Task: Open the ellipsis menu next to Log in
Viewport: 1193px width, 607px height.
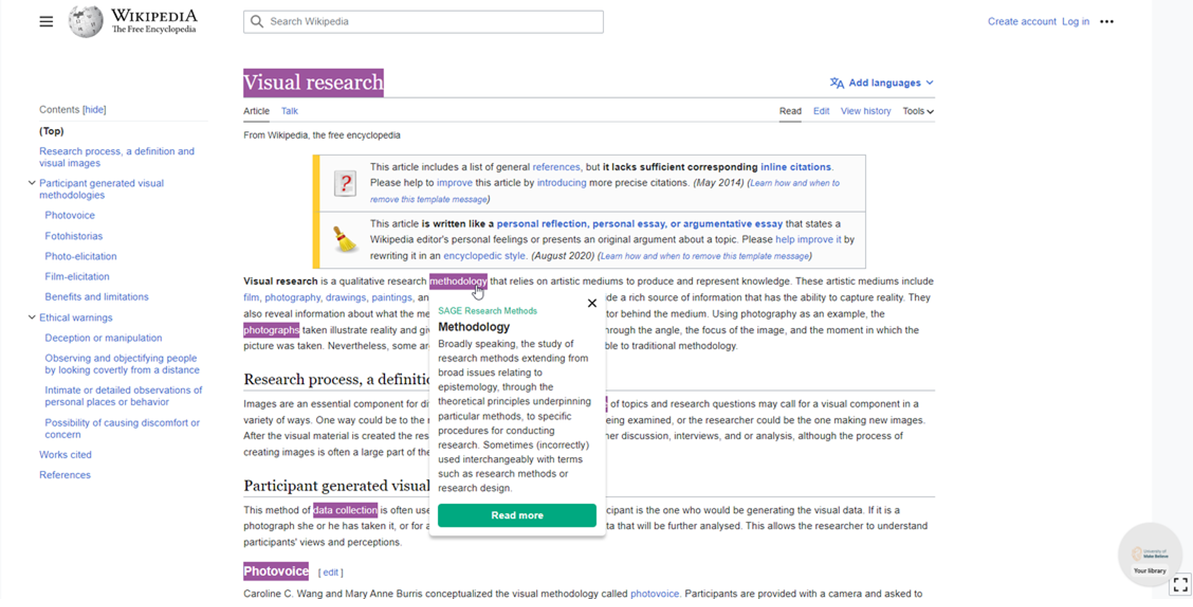Action: pyautogui.click(x=1106, y=21)
